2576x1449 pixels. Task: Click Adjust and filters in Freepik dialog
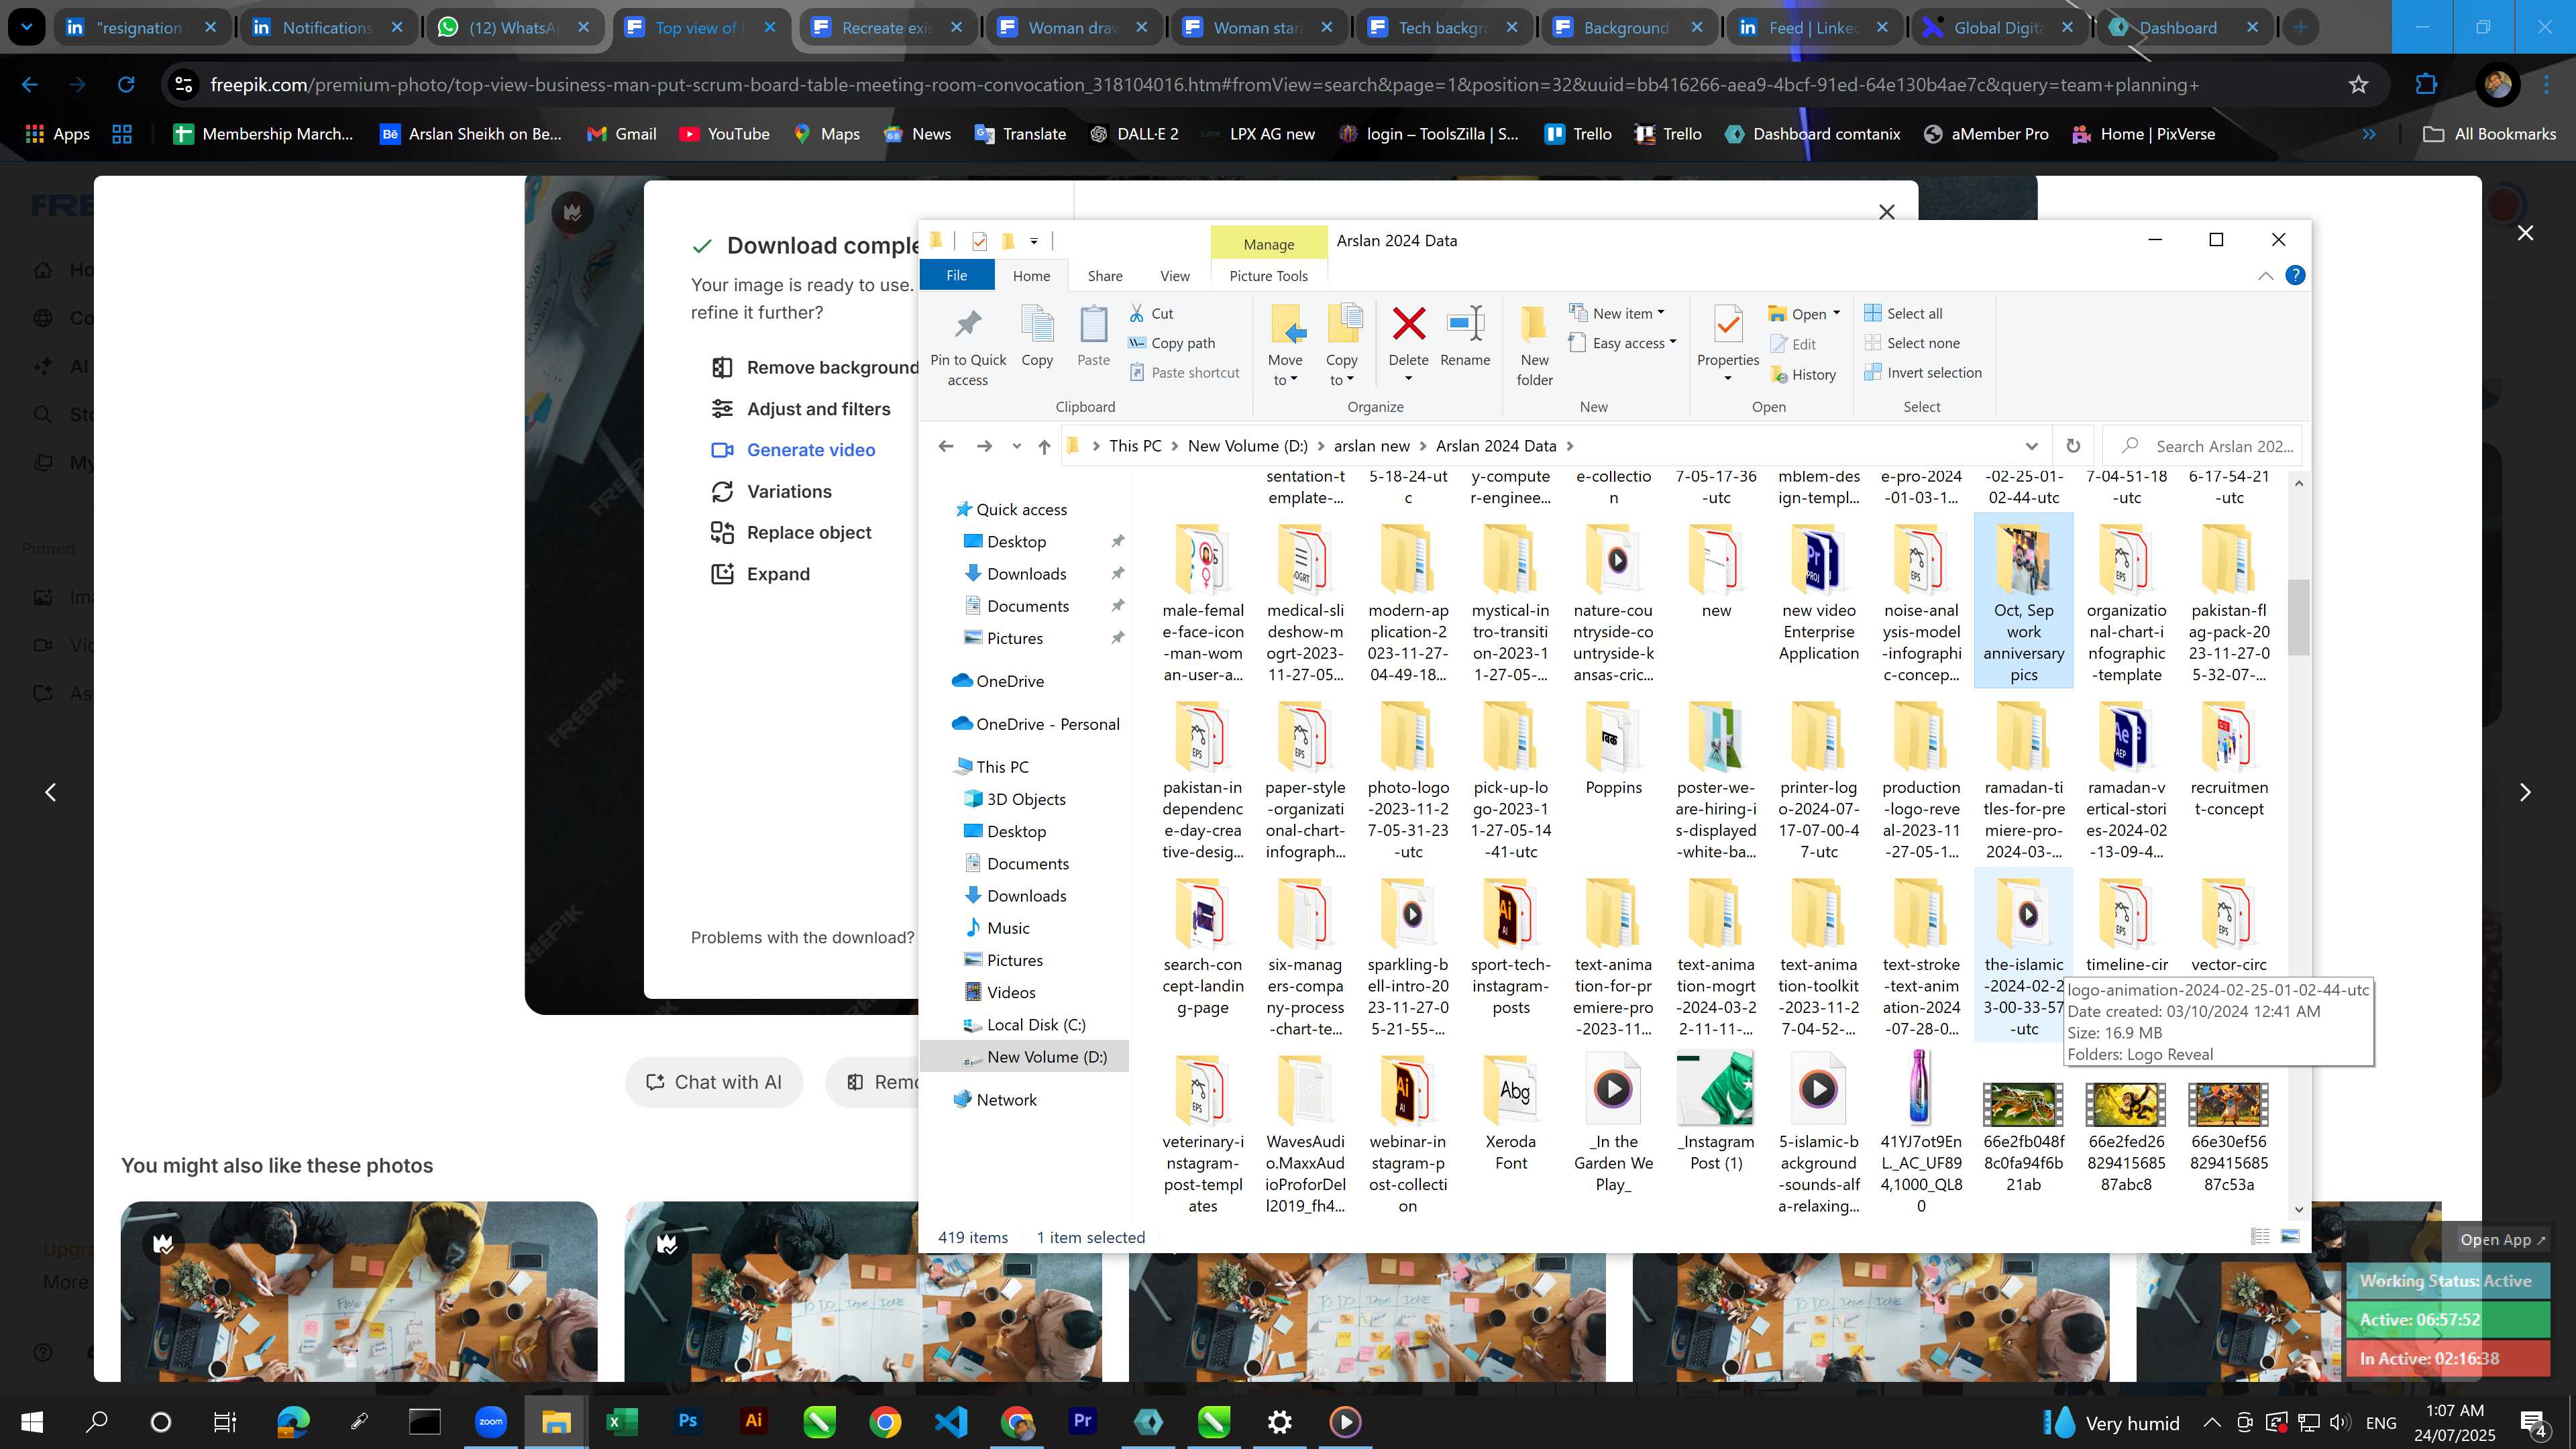(800, 408)
